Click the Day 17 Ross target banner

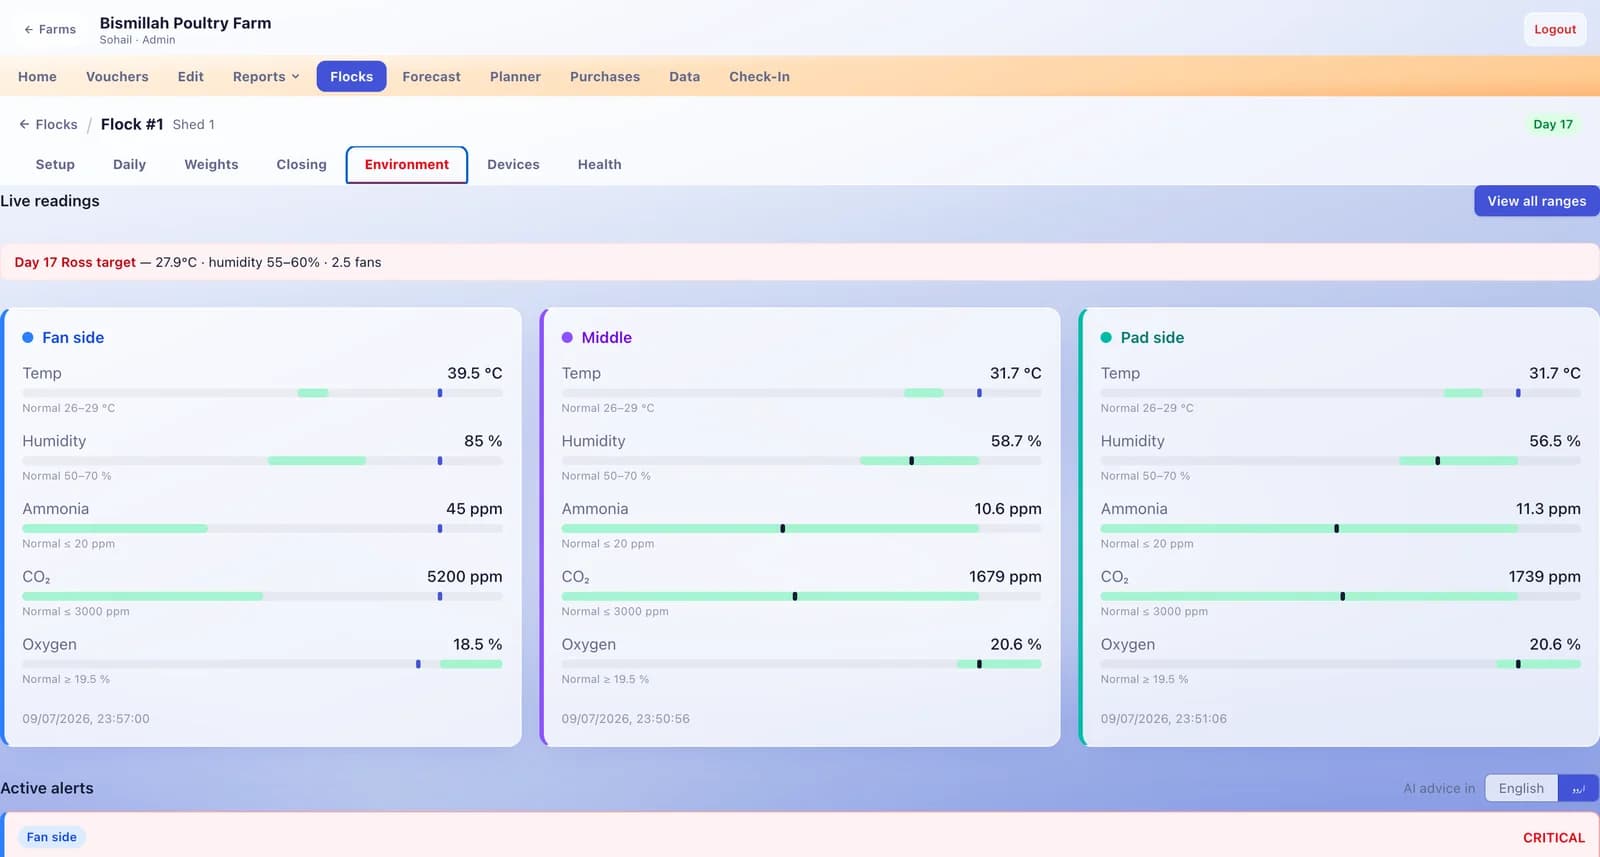(x=799, y=262)
